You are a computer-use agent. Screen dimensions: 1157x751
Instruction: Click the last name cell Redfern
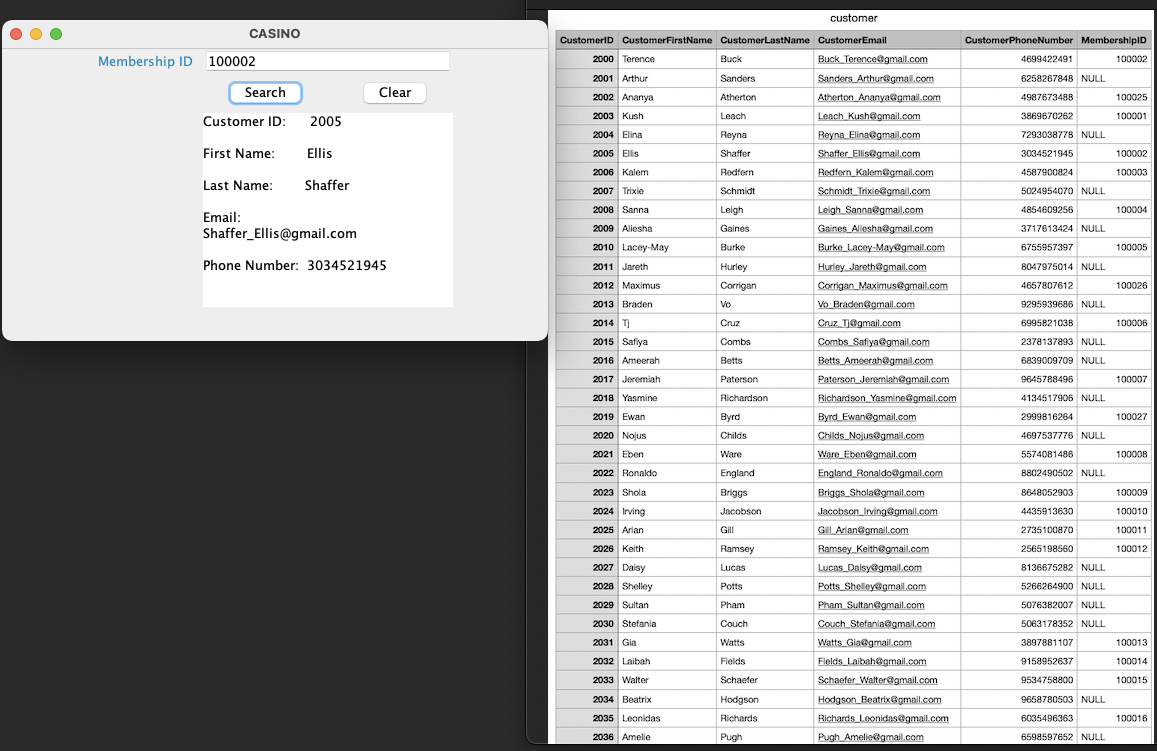[764, 173]
